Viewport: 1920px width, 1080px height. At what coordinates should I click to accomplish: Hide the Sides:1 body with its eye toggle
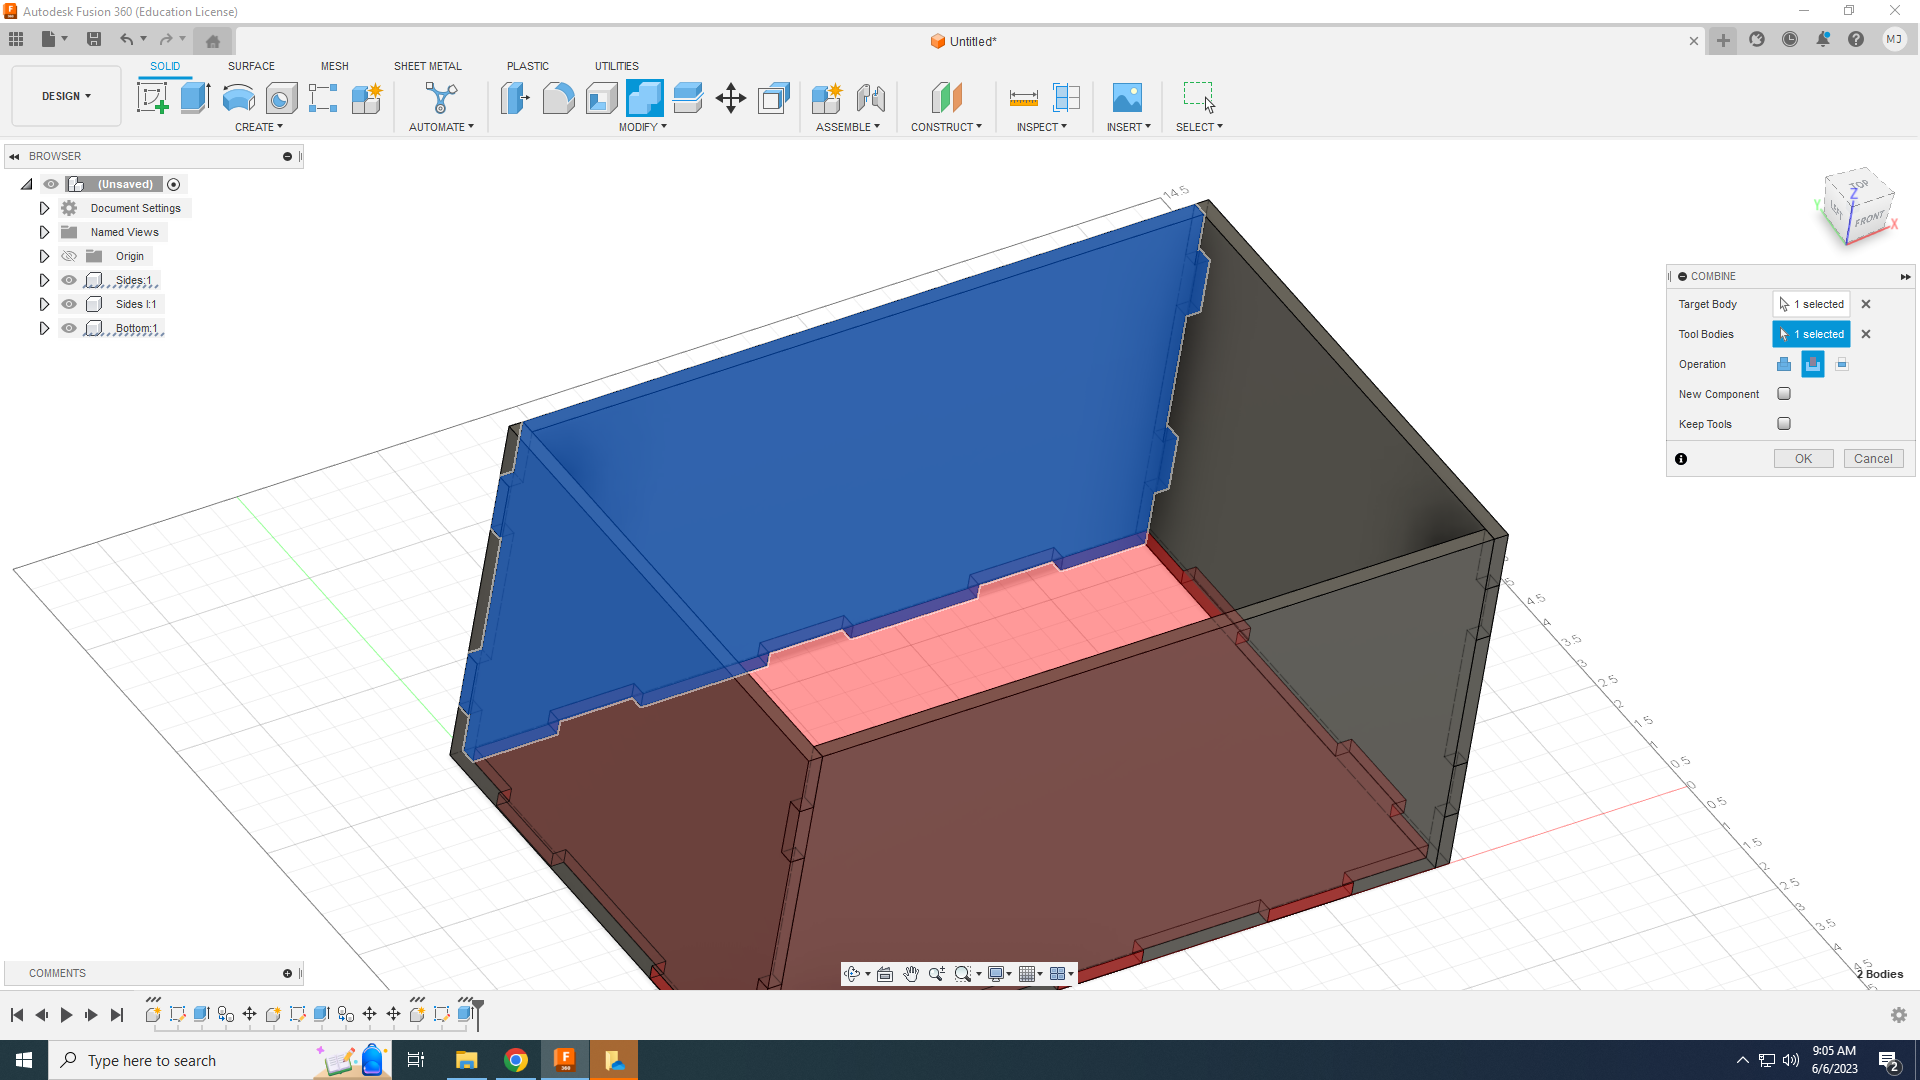68,280
